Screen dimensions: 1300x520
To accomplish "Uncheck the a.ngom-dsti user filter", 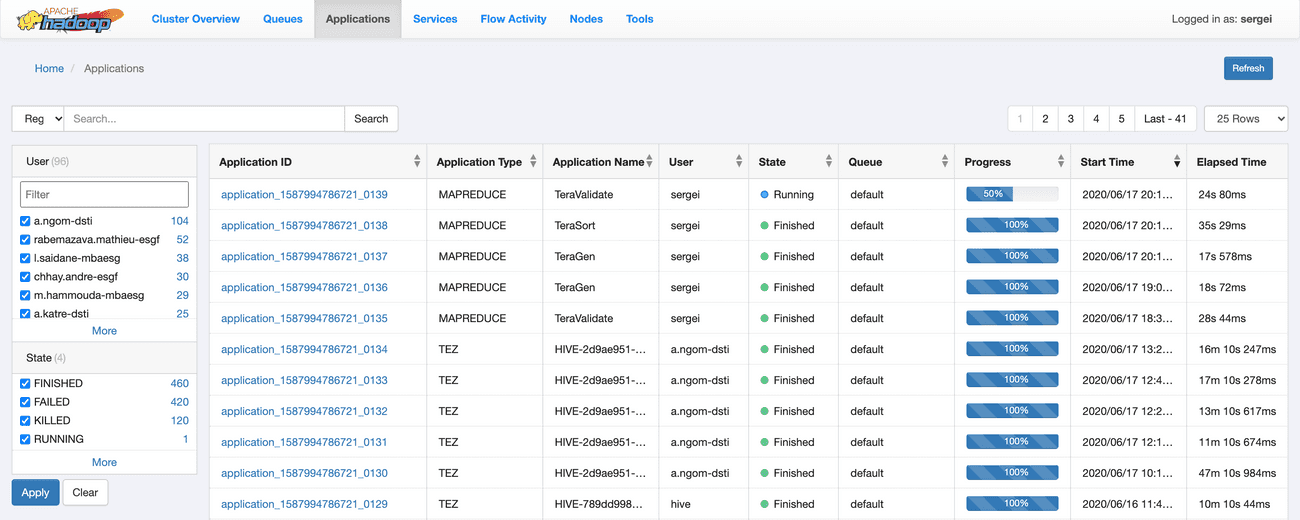I will [x=25, y=222].
